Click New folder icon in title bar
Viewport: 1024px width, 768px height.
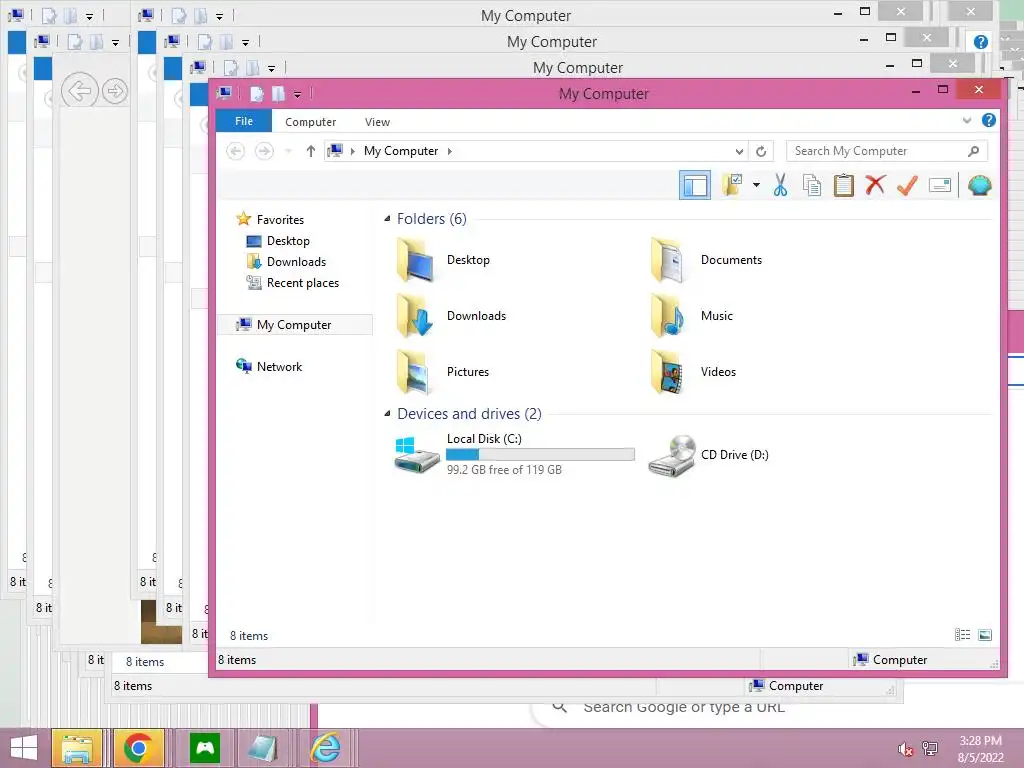(278, 94)
